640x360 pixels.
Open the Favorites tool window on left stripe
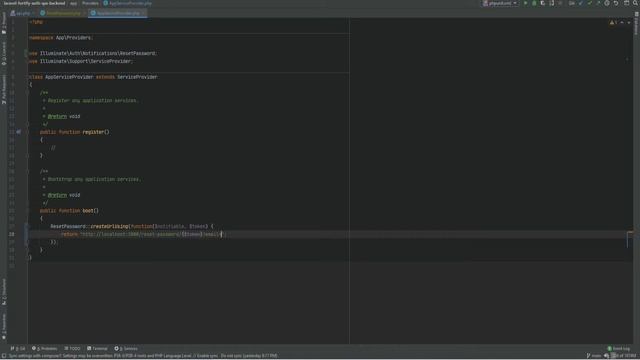[x=4, y=327]
